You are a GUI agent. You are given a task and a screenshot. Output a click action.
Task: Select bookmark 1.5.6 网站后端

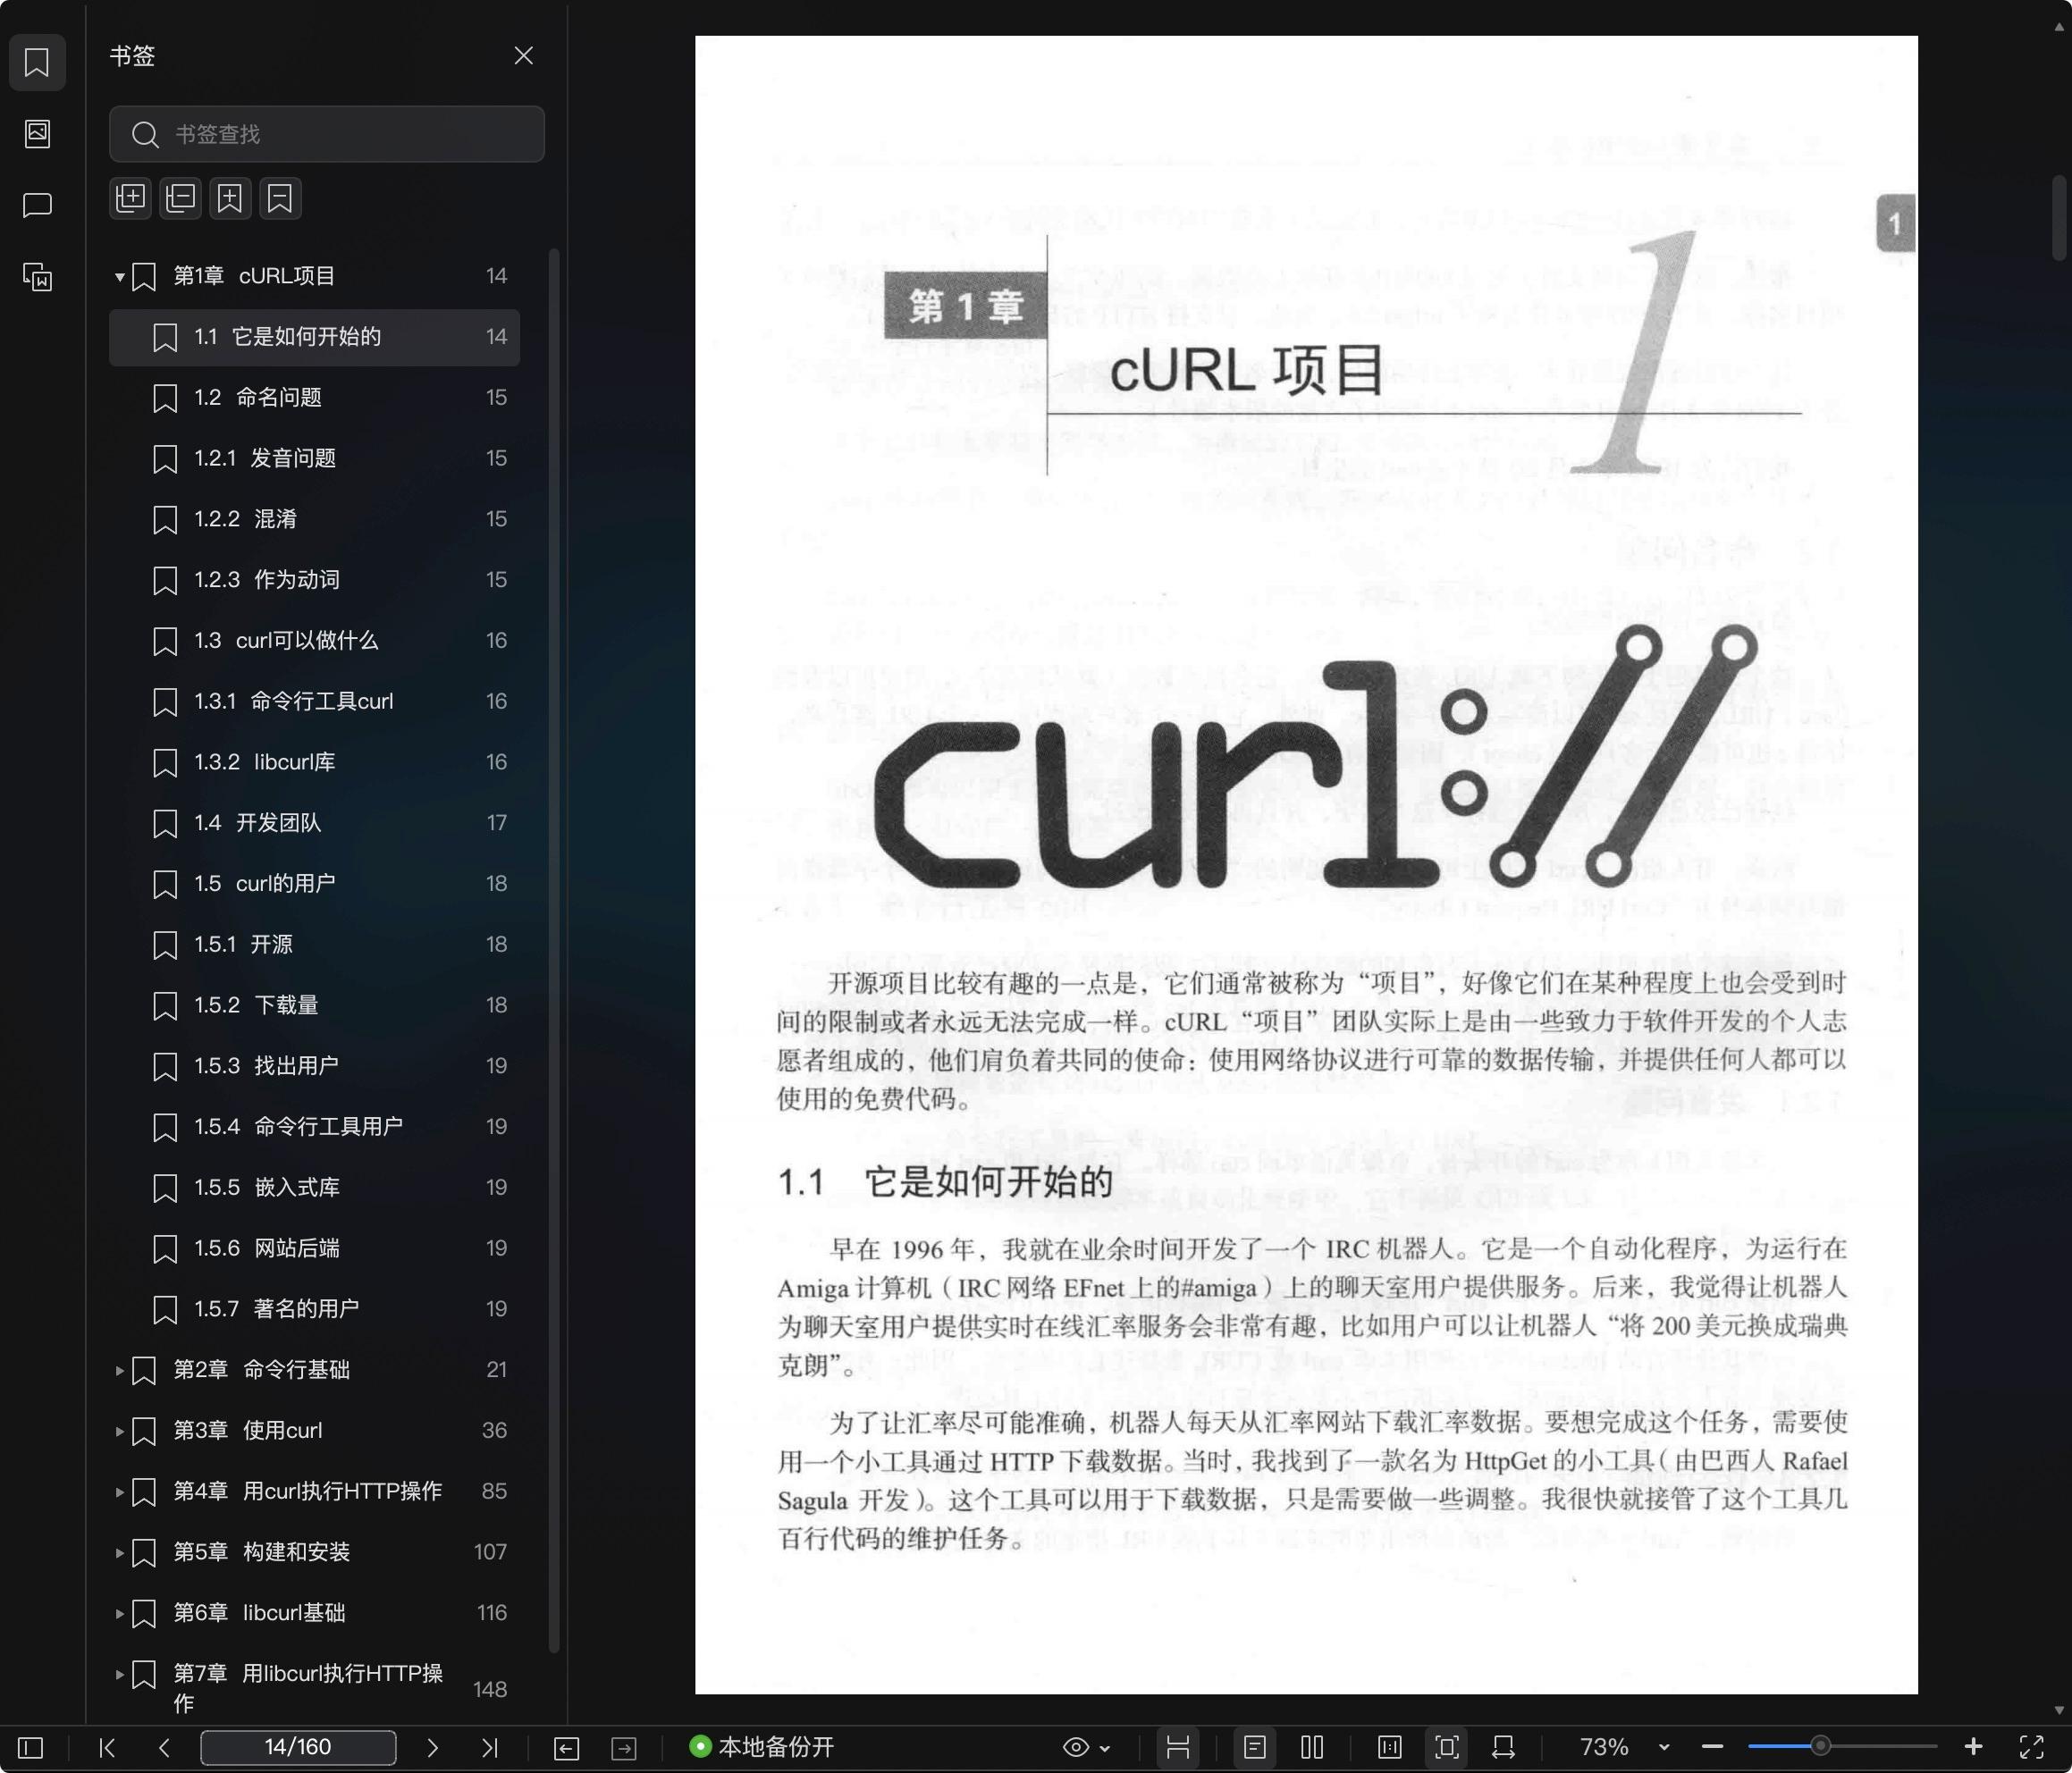click(314, 1249)
